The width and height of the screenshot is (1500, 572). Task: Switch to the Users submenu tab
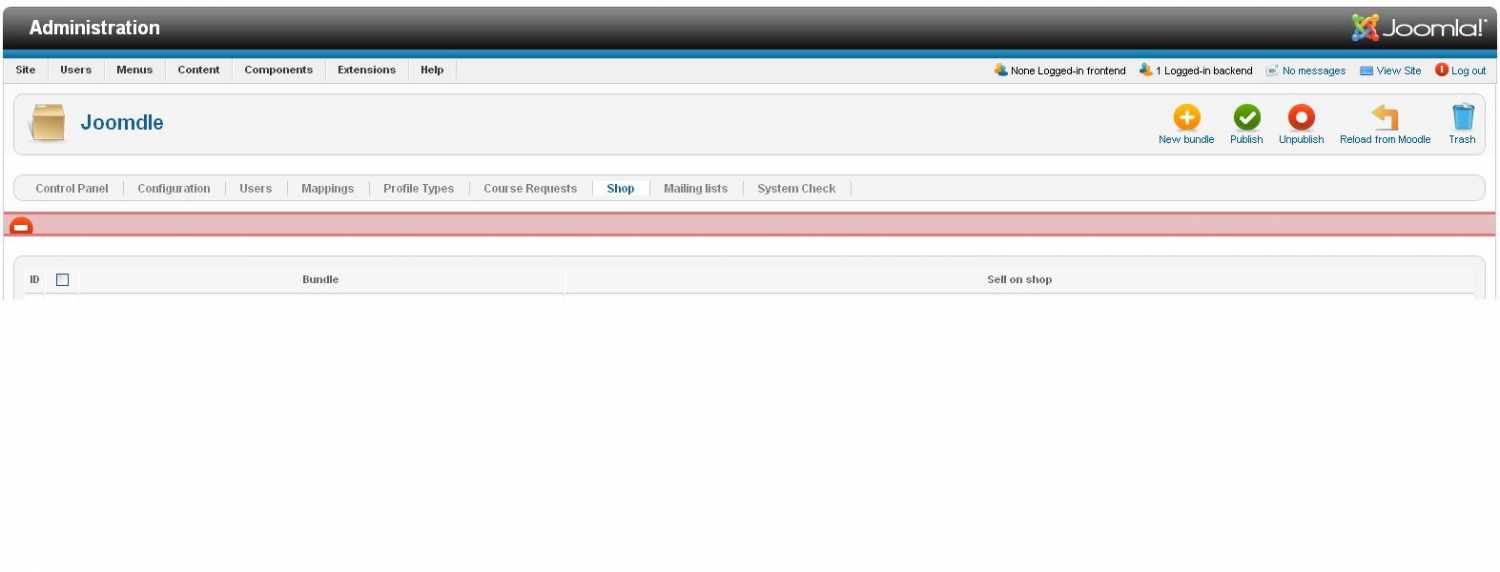pos(256,188)
